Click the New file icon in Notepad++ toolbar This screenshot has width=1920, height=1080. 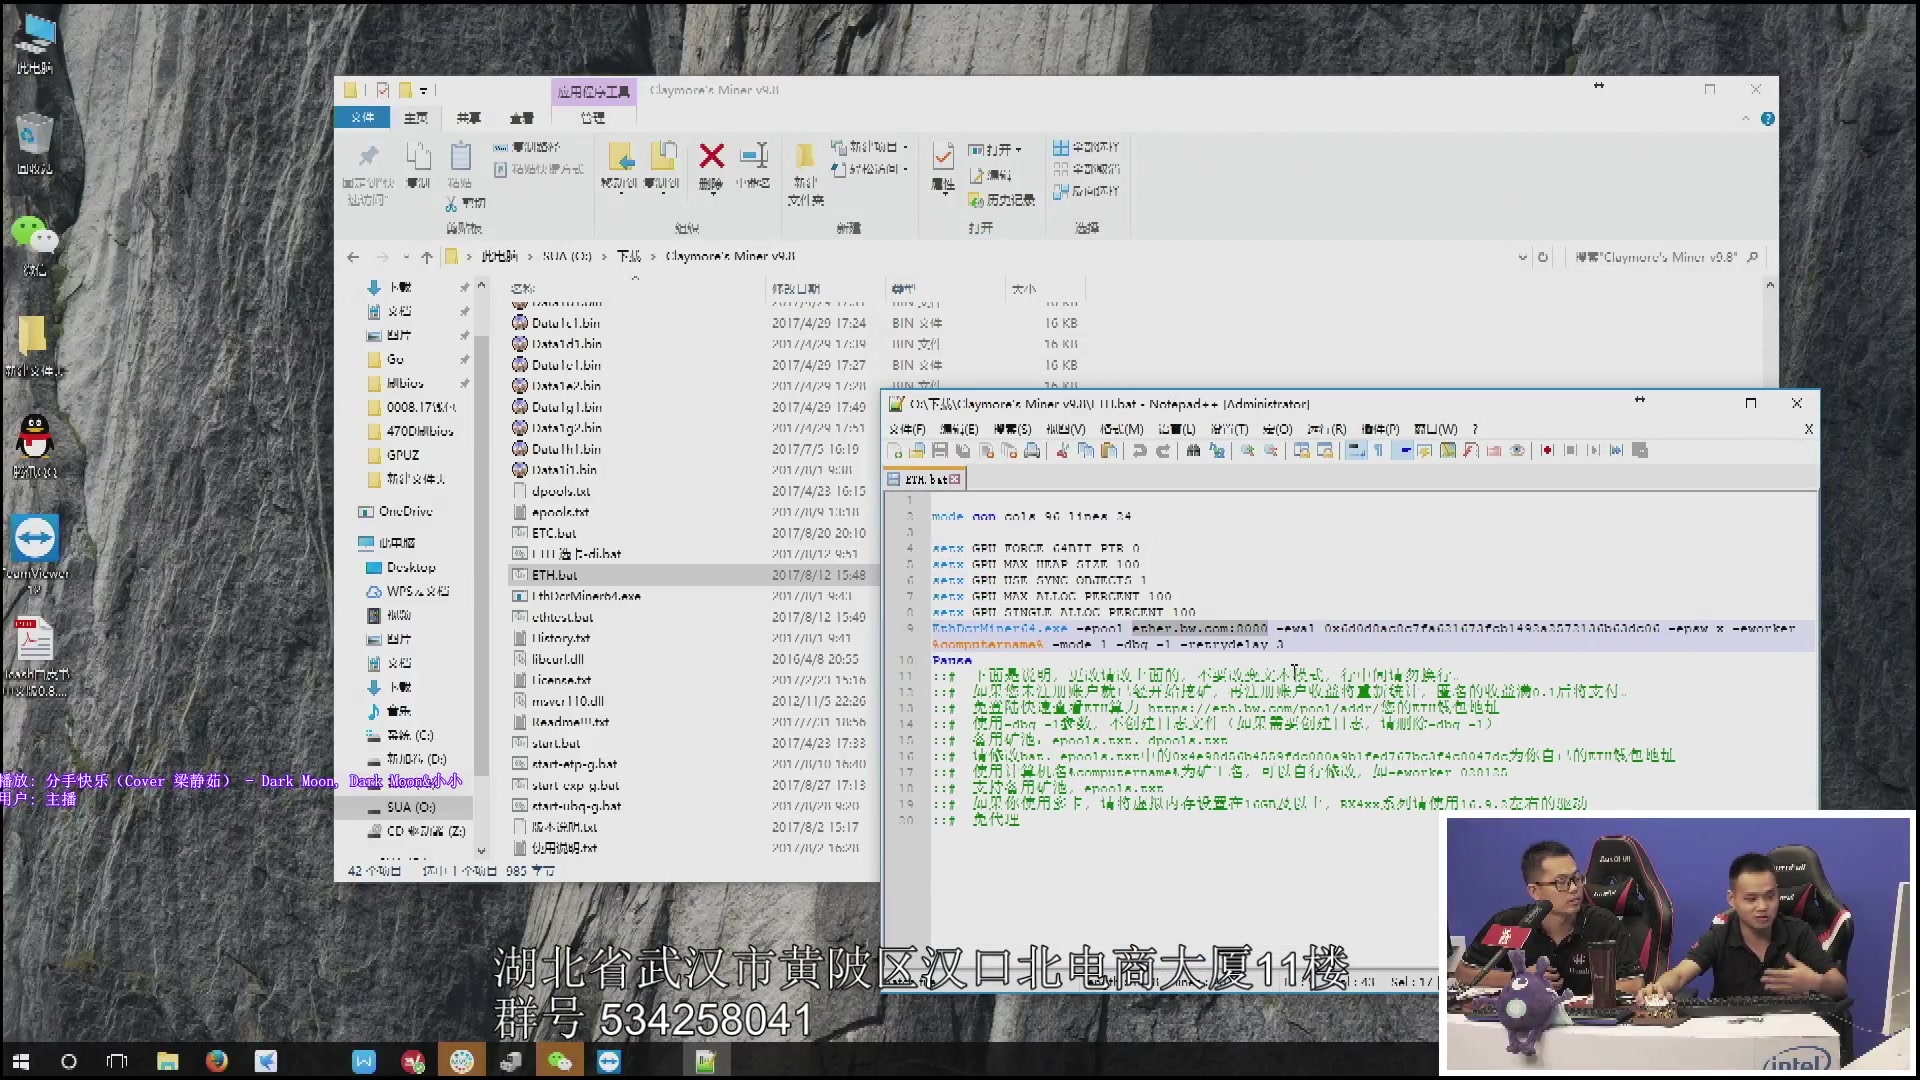click(895, 451)
